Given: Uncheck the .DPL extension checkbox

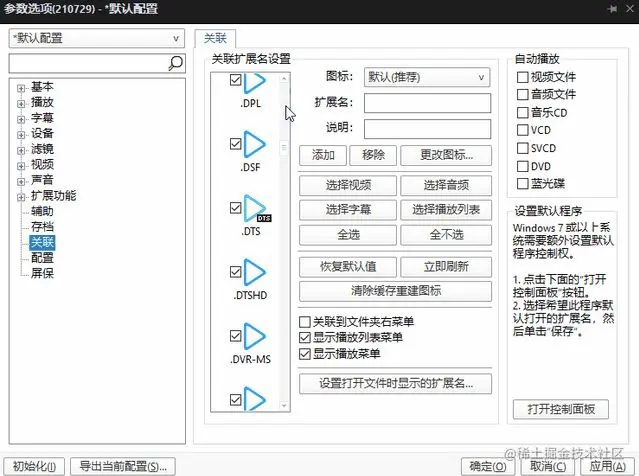Looking at the screenshot, I should 236,80.
